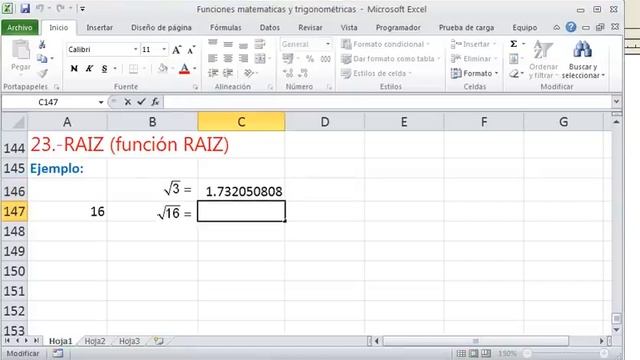Click the insert function fx icon

[155, 102]
